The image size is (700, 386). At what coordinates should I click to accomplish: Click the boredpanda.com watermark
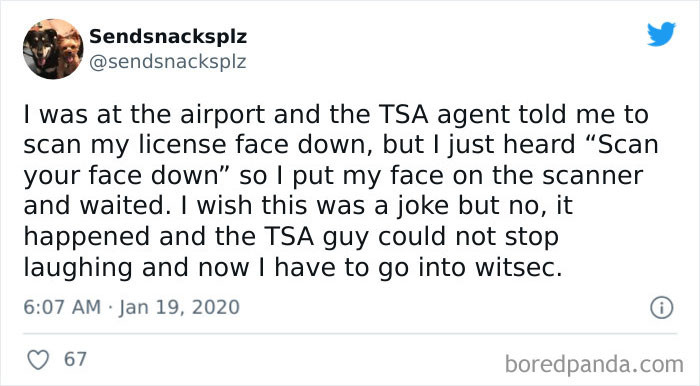click(x=594, y=364)
